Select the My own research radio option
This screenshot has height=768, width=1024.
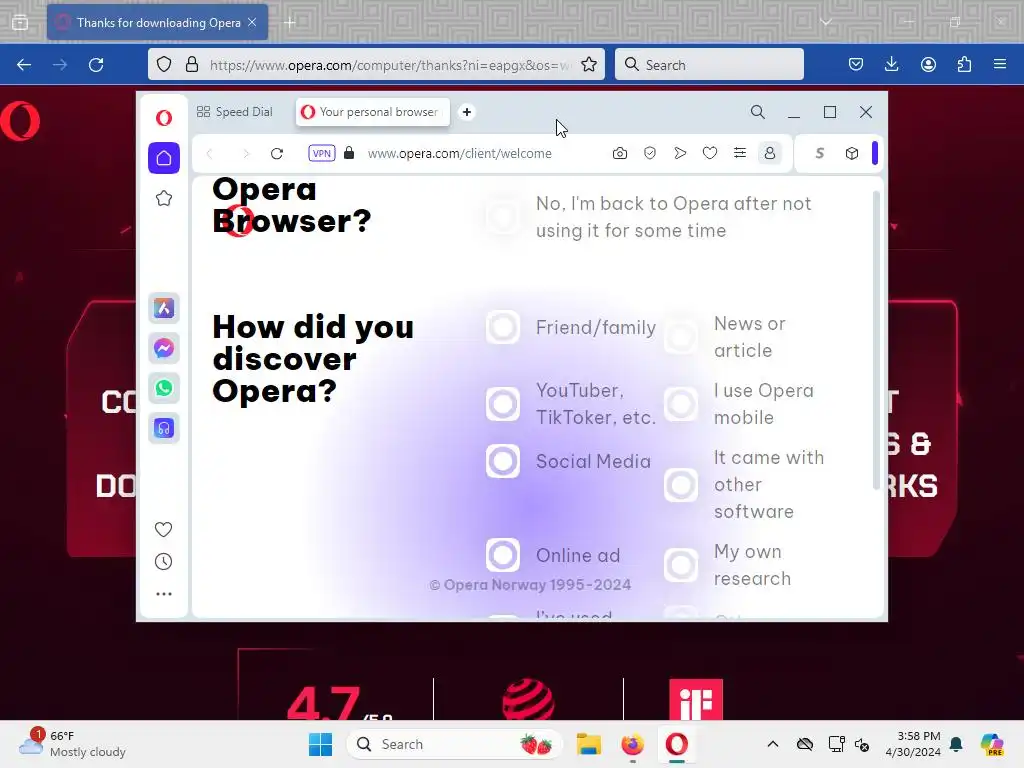pyautogui.click(x=680, y=565)
